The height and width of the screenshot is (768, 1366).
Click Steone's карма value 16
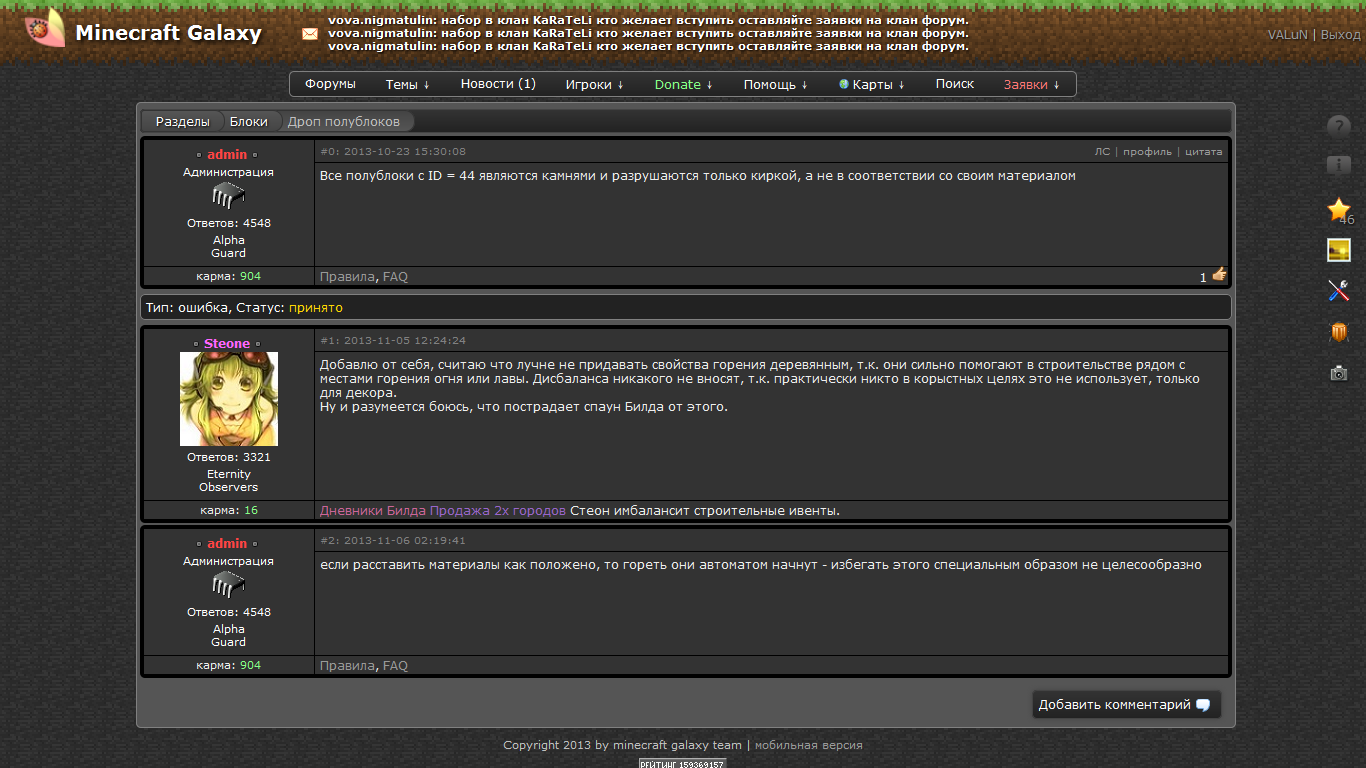[x=251, y=510]
